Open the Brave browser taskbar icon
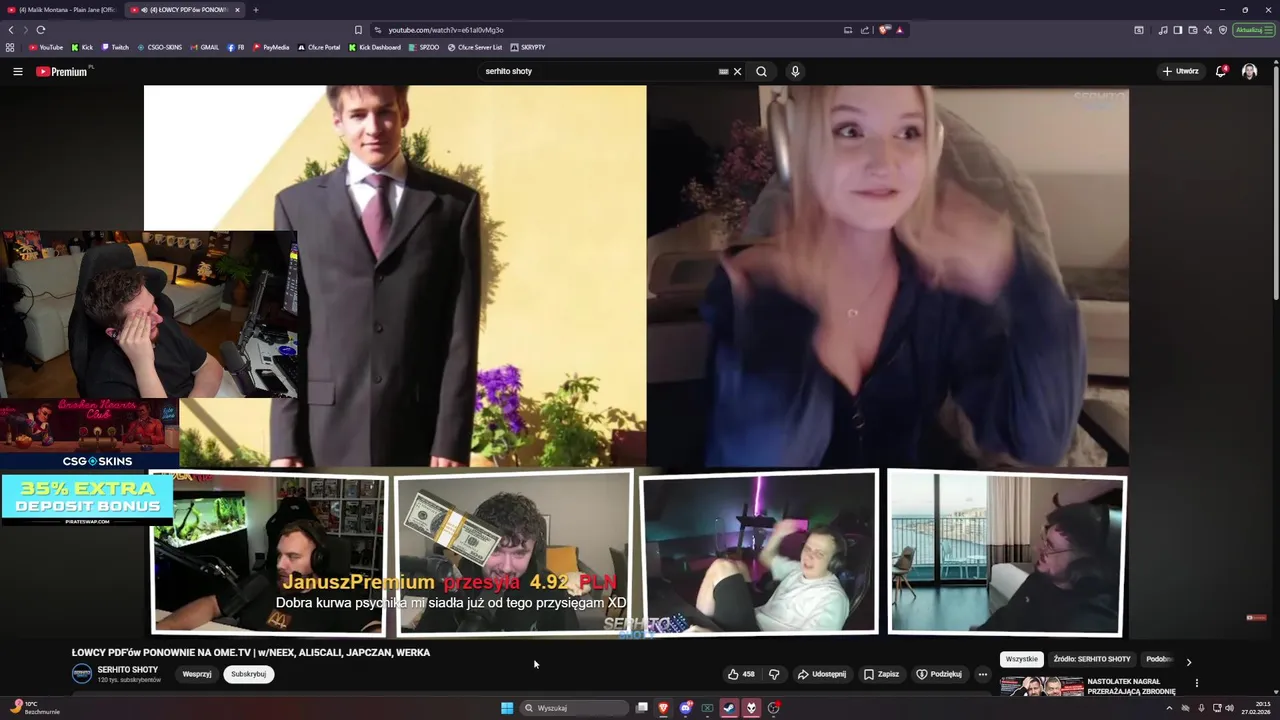The height and width of the screenshot is (720, 1280). coord(663,708)
